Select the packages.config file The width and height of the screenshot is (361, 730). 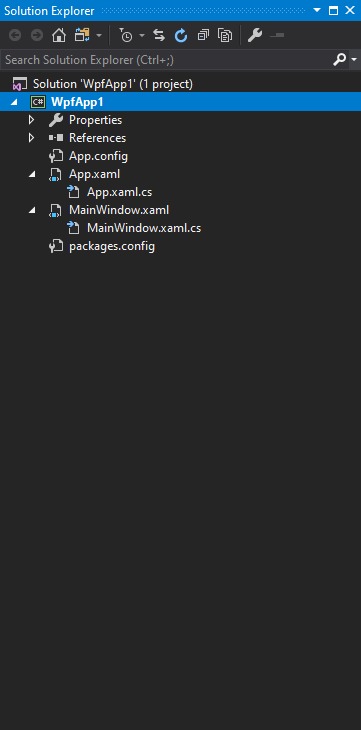[x=111, y=246]
